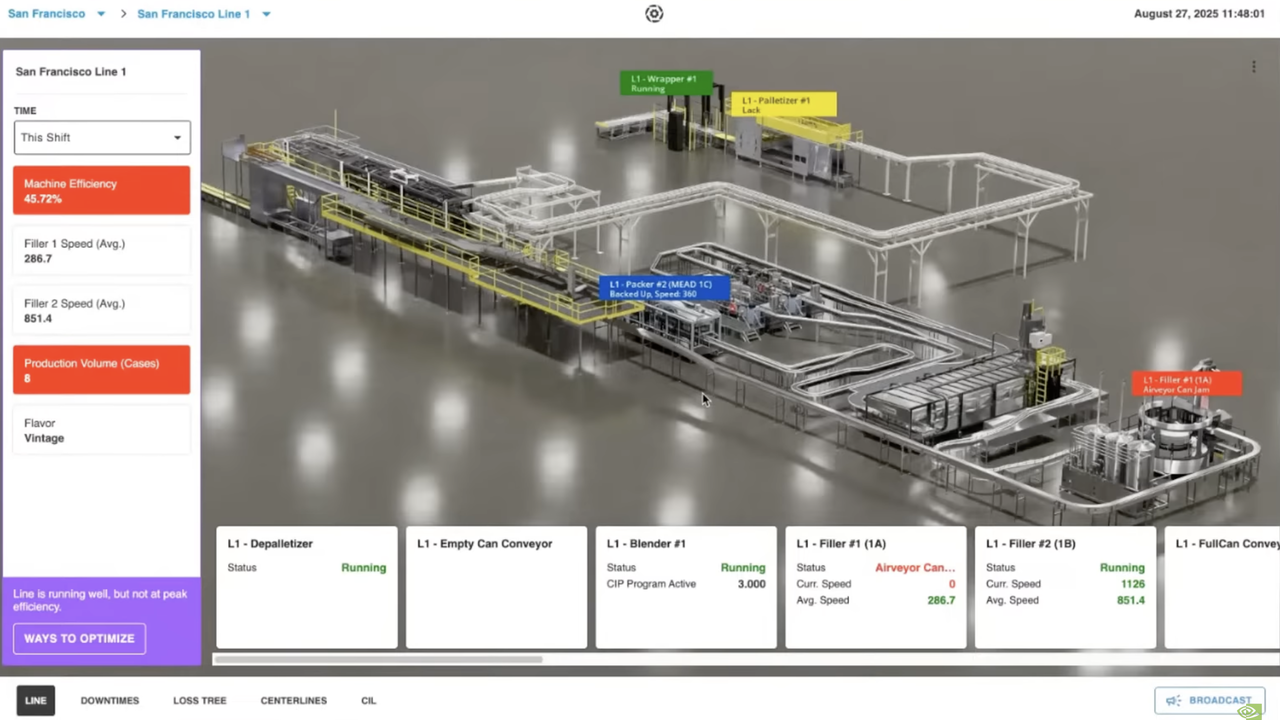Click the Running status in Filler #2 card

[x=1122, y=568]
